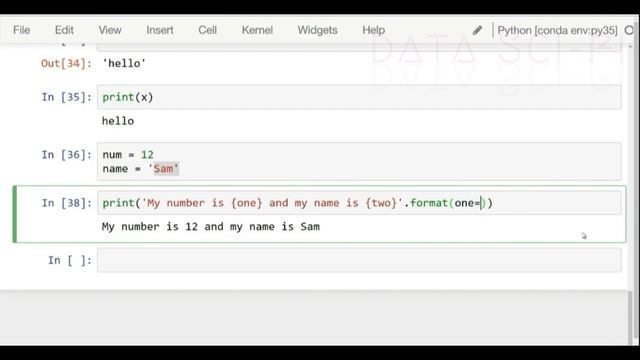Open the Kernel menu

[x=257, y=30]
